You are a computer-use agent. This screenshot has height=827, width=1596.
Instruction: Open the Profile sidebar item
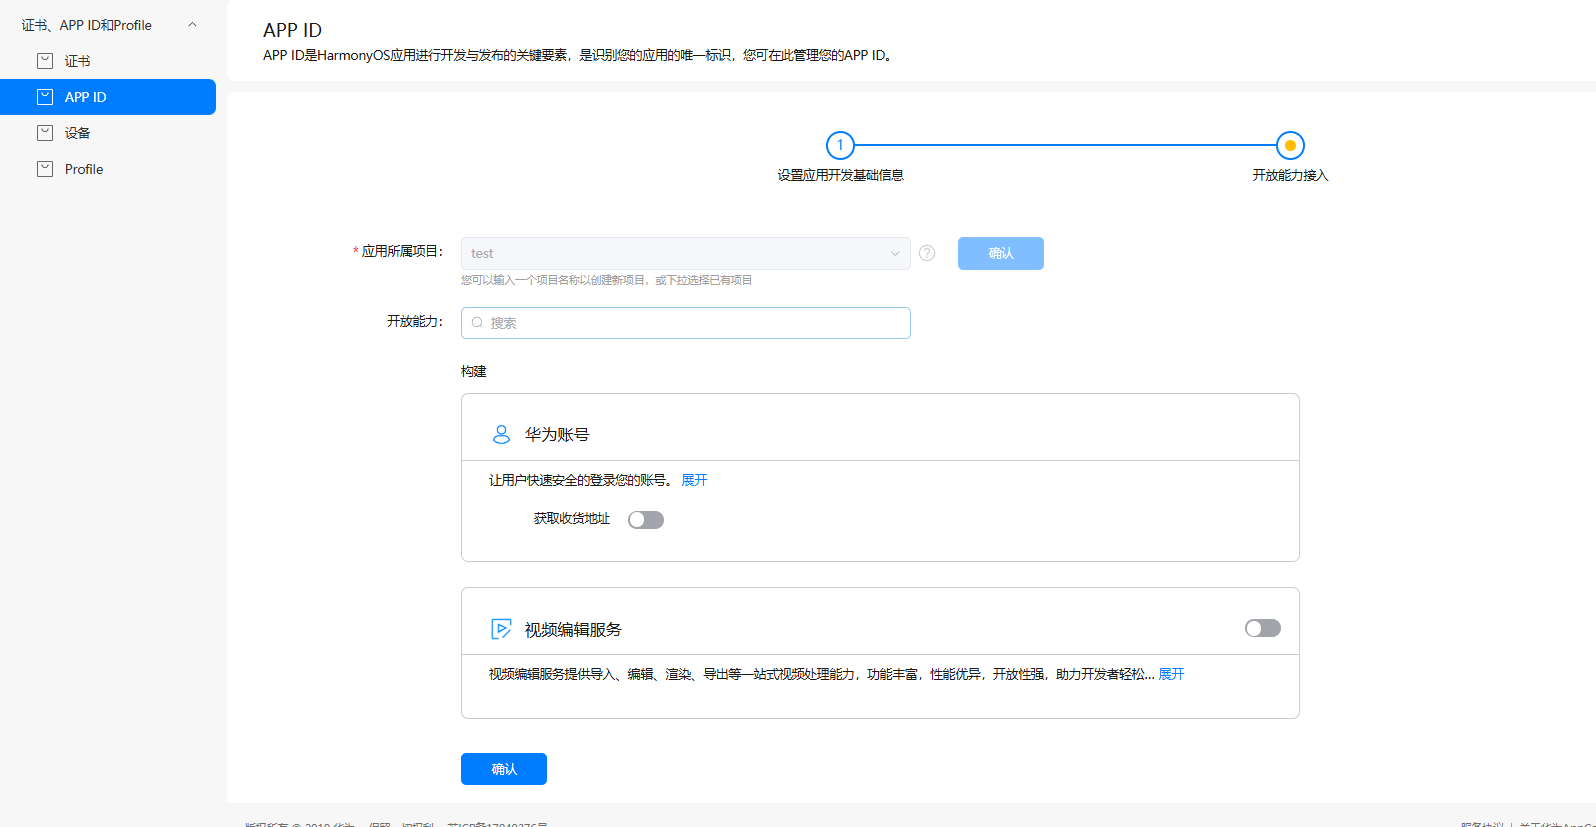coord(108,169)
